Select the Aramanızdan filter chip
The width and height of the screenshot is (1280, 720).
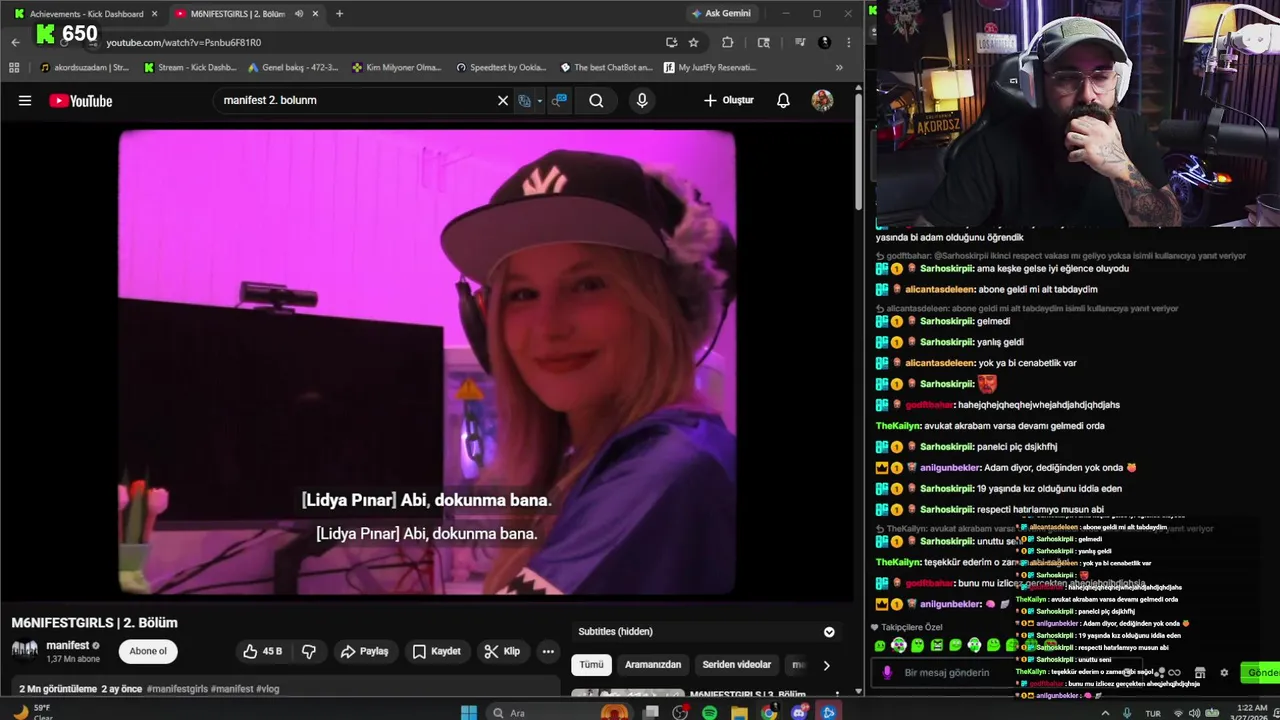pos(653,665)
